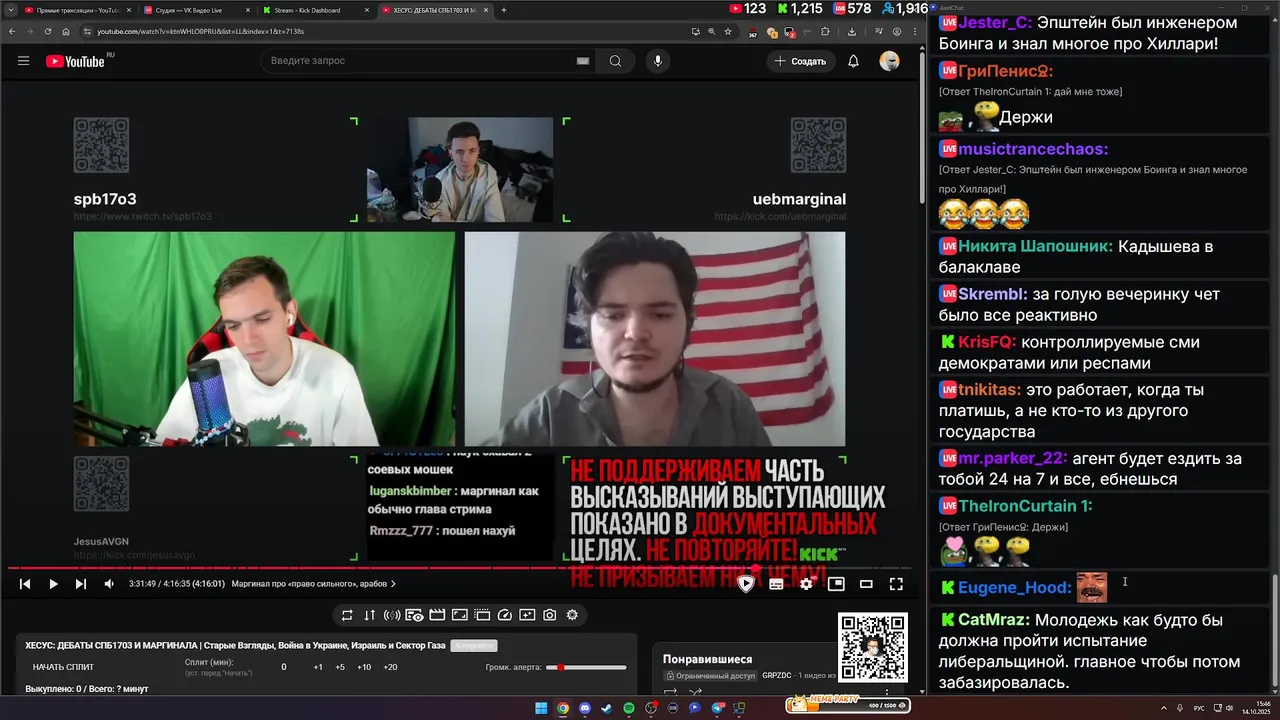Viewport: 1280px width, 720px height.
Task: Add +10 minutes to the split
Action: coord(364,667)
